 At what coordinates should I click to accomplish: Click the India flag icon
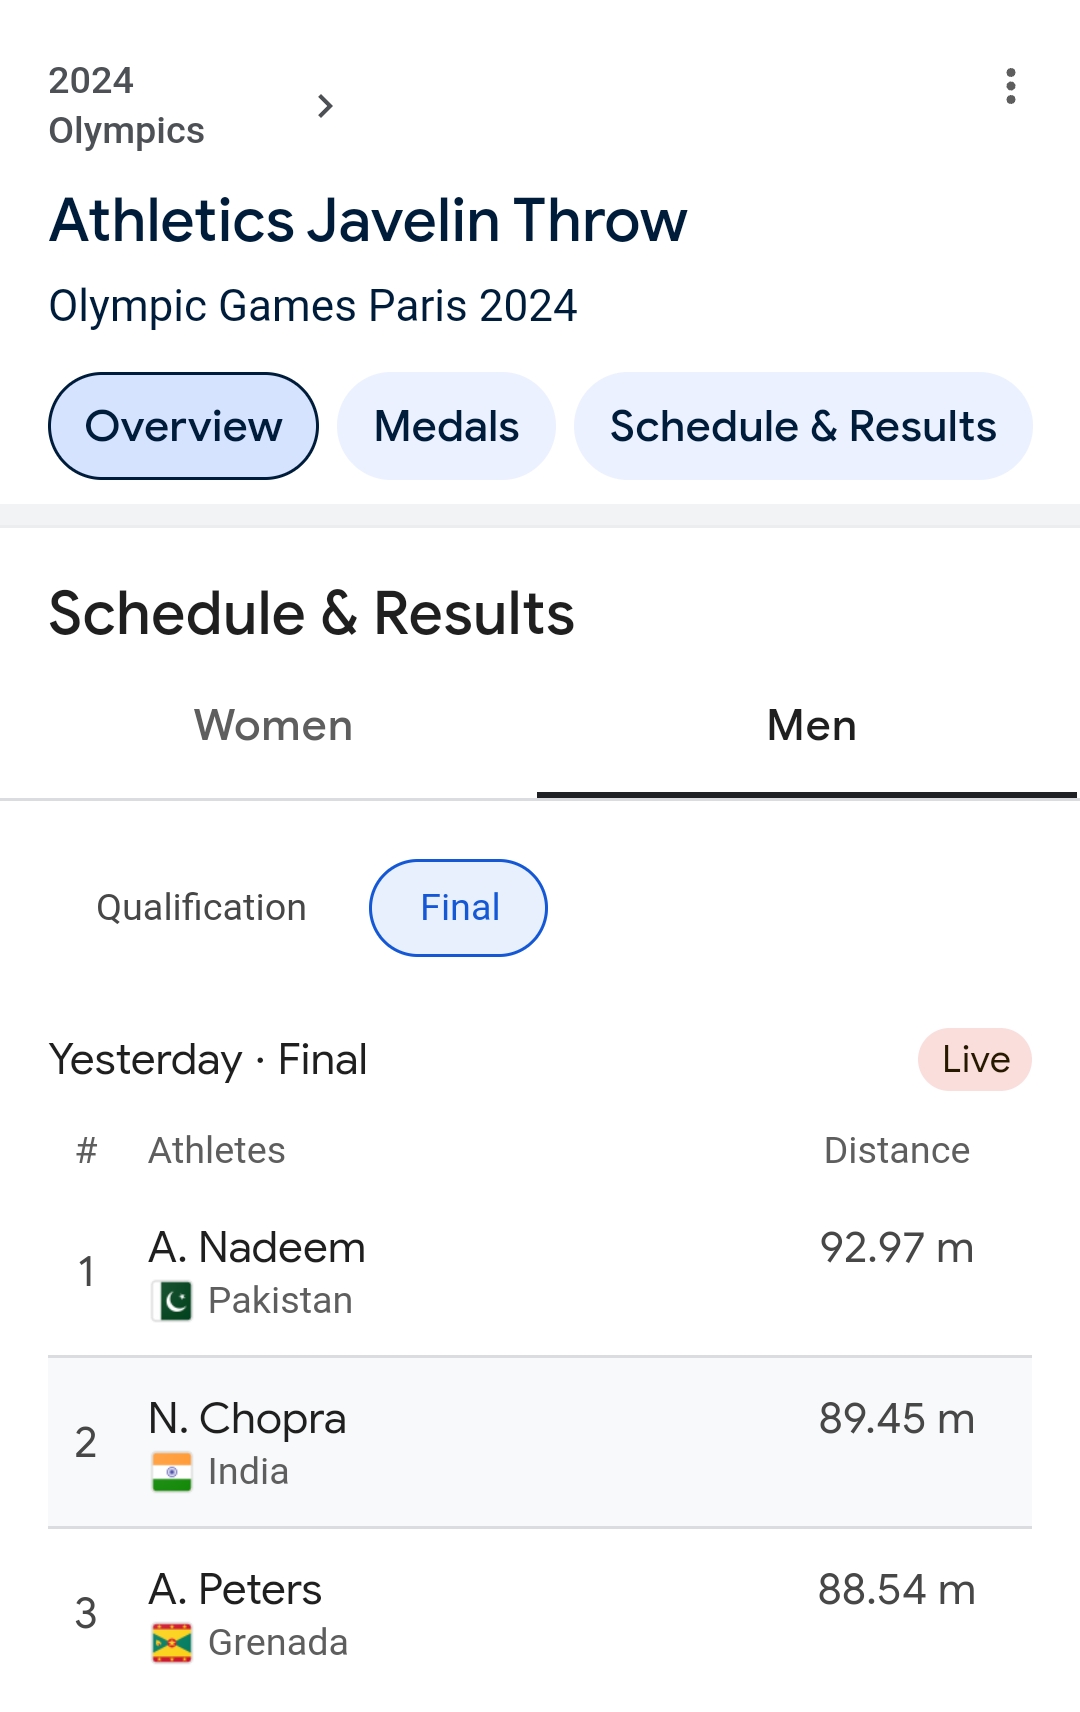pyautogui.click(x=172, y=1472)
